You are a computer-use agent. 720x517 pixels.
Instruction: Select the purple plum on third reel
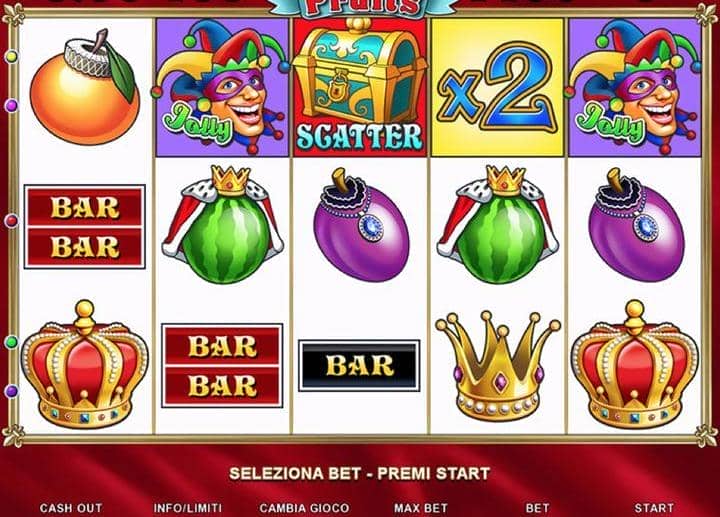361,225
